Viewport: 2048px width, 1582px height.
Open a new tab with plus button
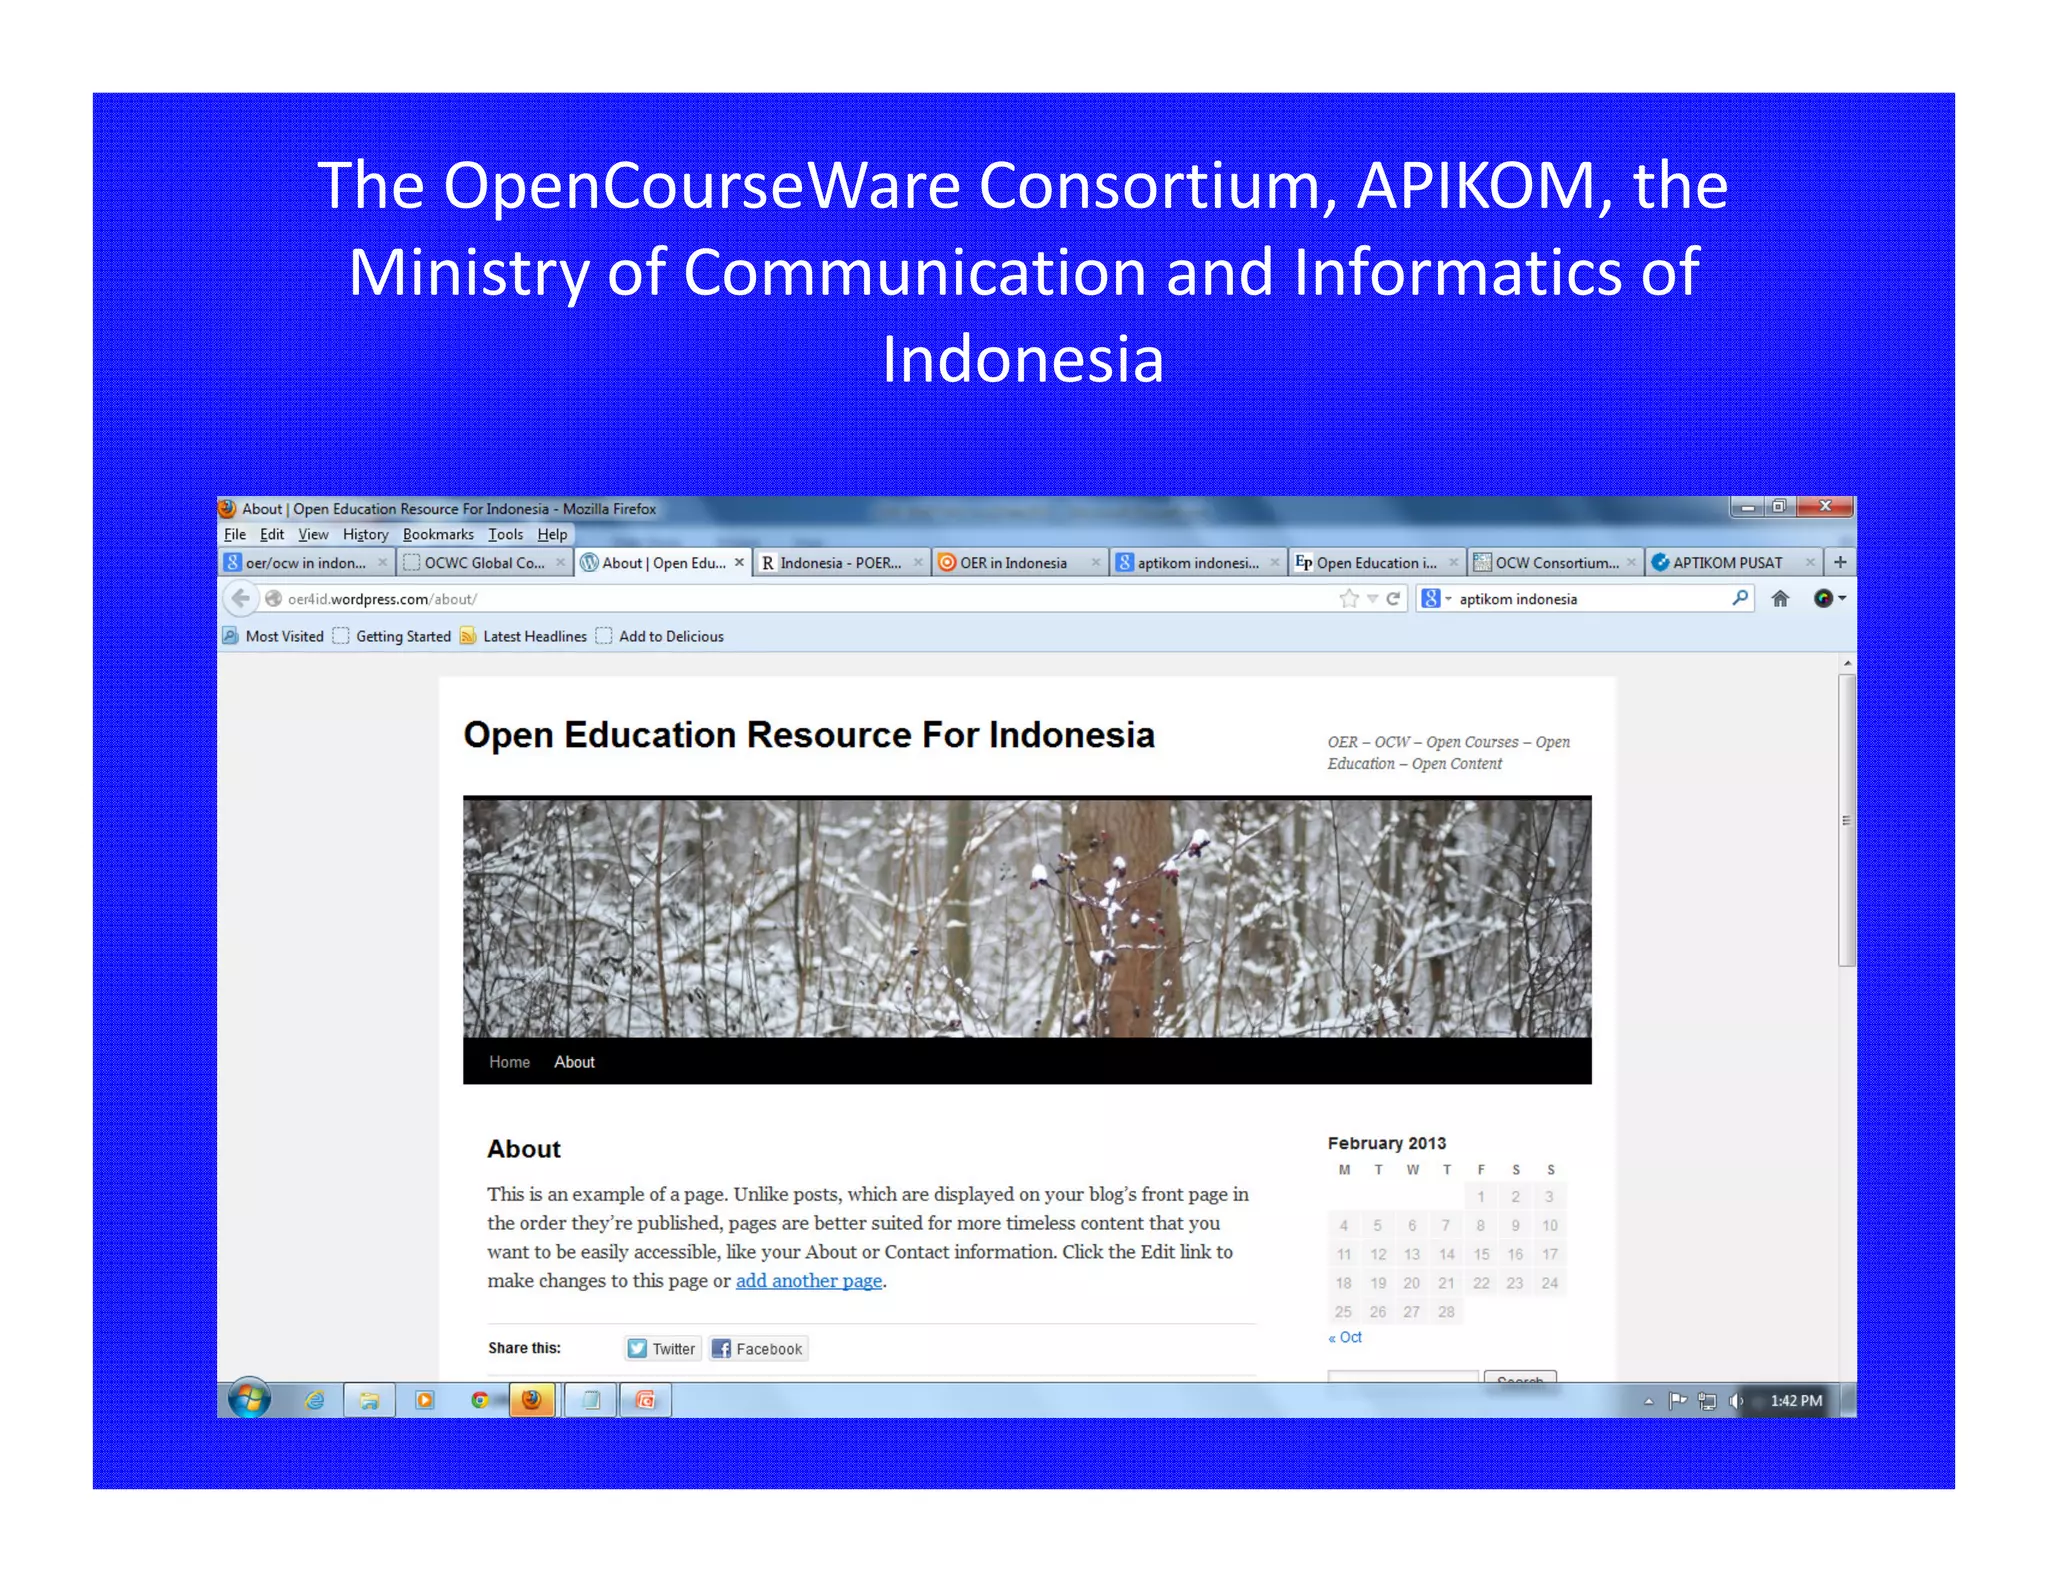(1840, 562)
